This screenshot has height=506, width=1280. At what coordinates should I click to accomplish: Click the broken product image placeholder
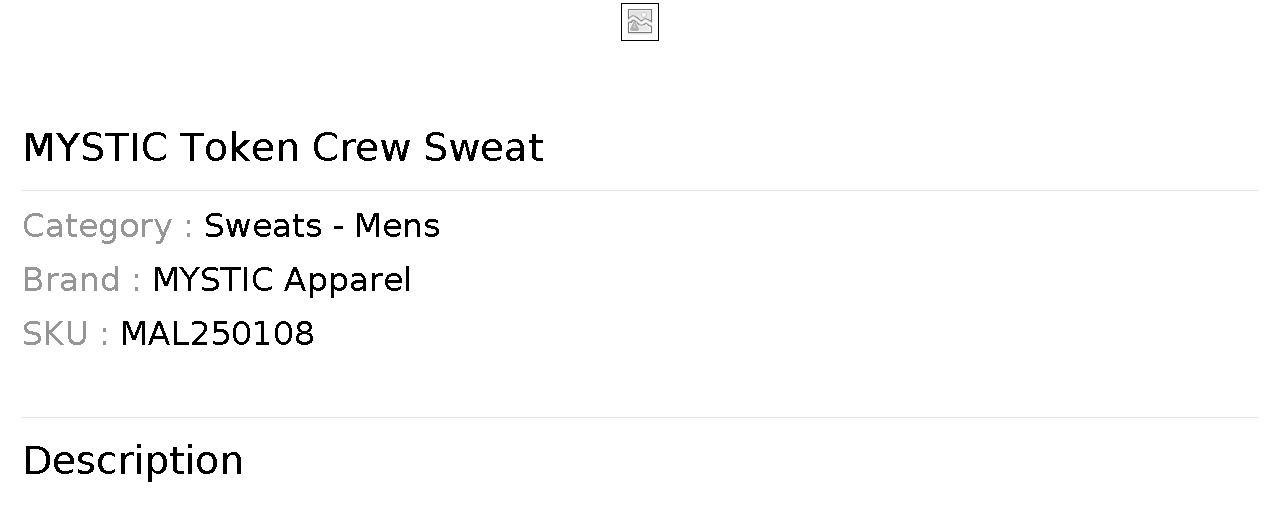[x=640, y=22]
